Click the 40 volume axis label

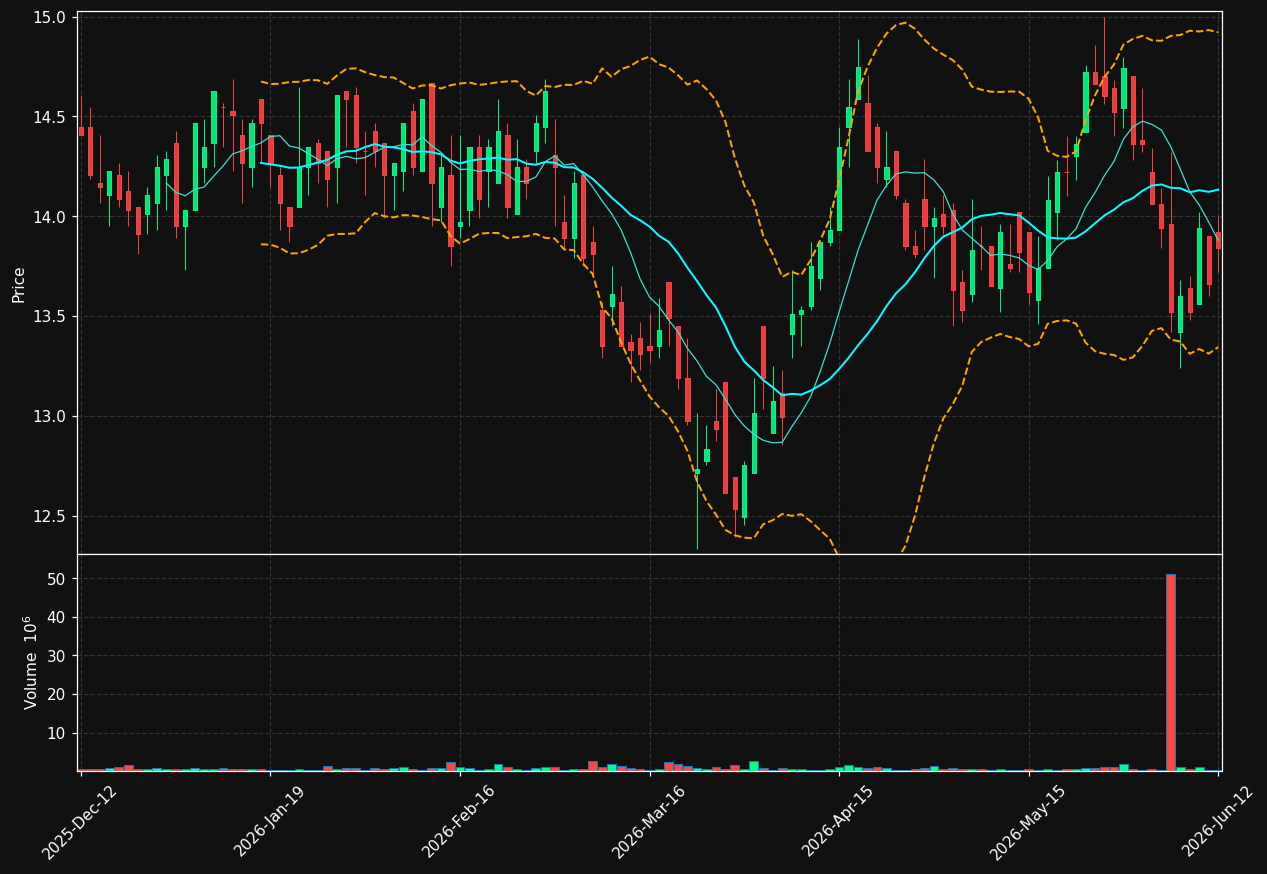pyautogui.click(x=56, y=618)
